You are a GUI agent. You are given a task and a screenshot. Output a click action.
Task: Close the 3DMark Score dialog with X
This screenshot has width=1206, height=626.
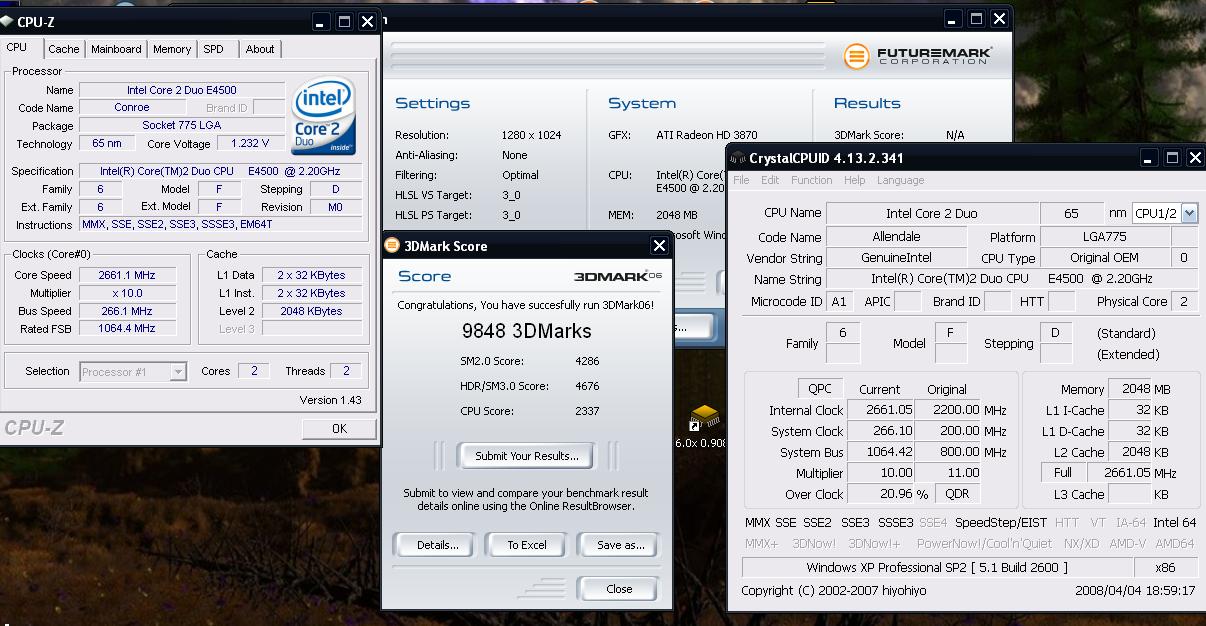659,246
